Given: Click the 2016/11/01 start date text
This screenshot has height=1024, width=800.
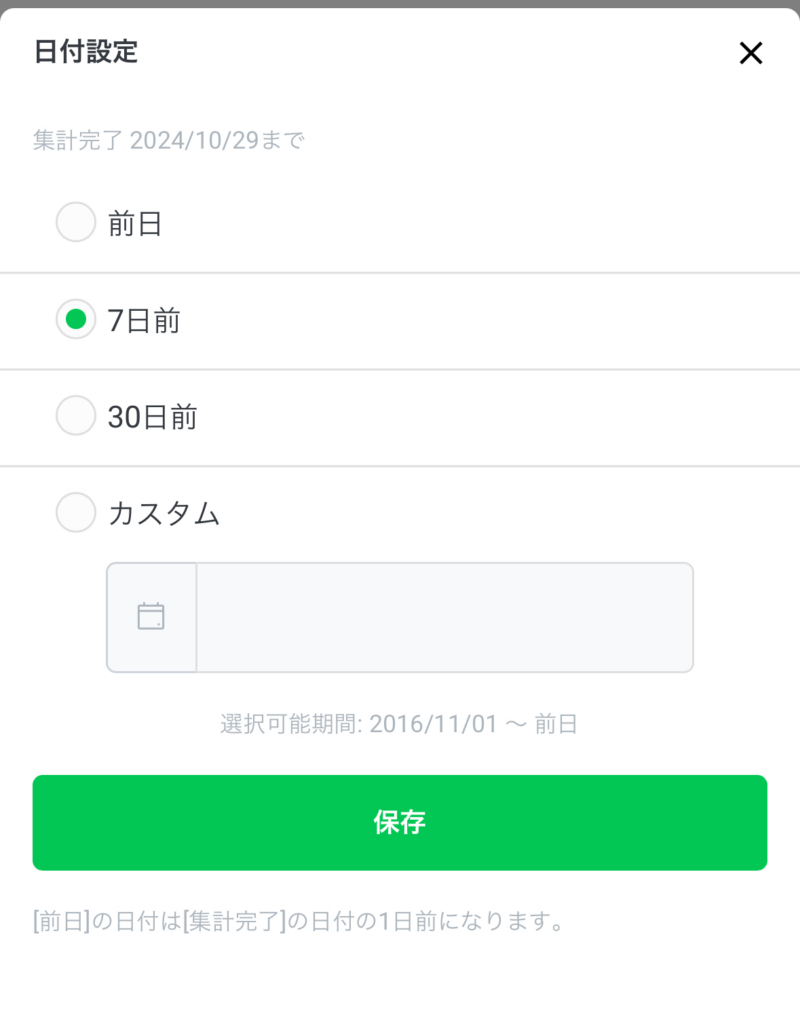Looking at the screenshot, I should pos(434,724).
